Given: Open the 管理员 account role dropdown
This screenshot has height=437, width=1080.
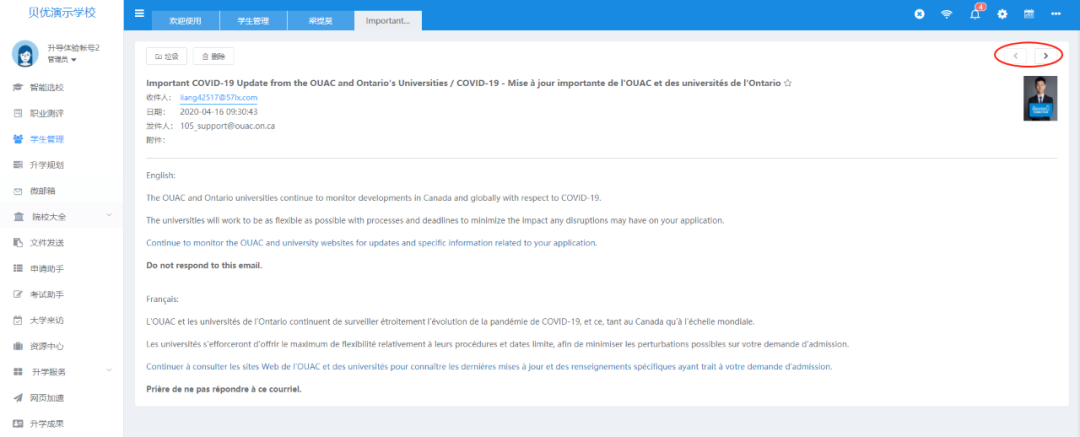Looking at the screenshot, I should (63, 60).
